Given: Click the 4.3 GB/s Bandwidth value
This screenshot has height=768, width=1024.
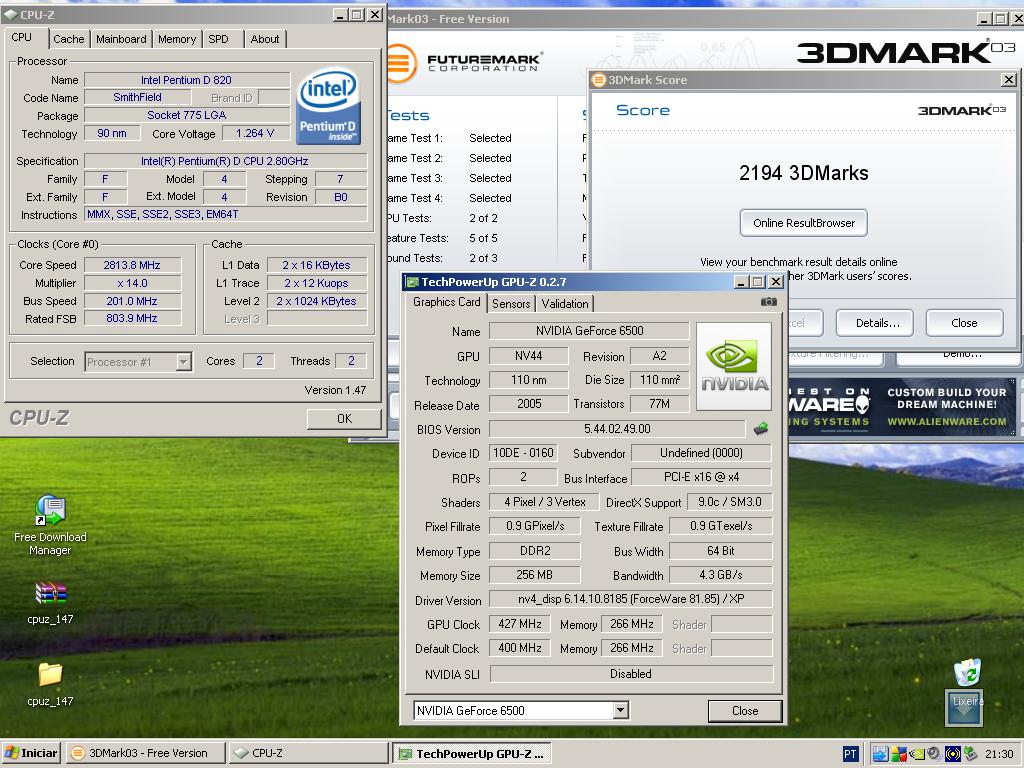Looking at the screenshot, I should tap(721, 575).
